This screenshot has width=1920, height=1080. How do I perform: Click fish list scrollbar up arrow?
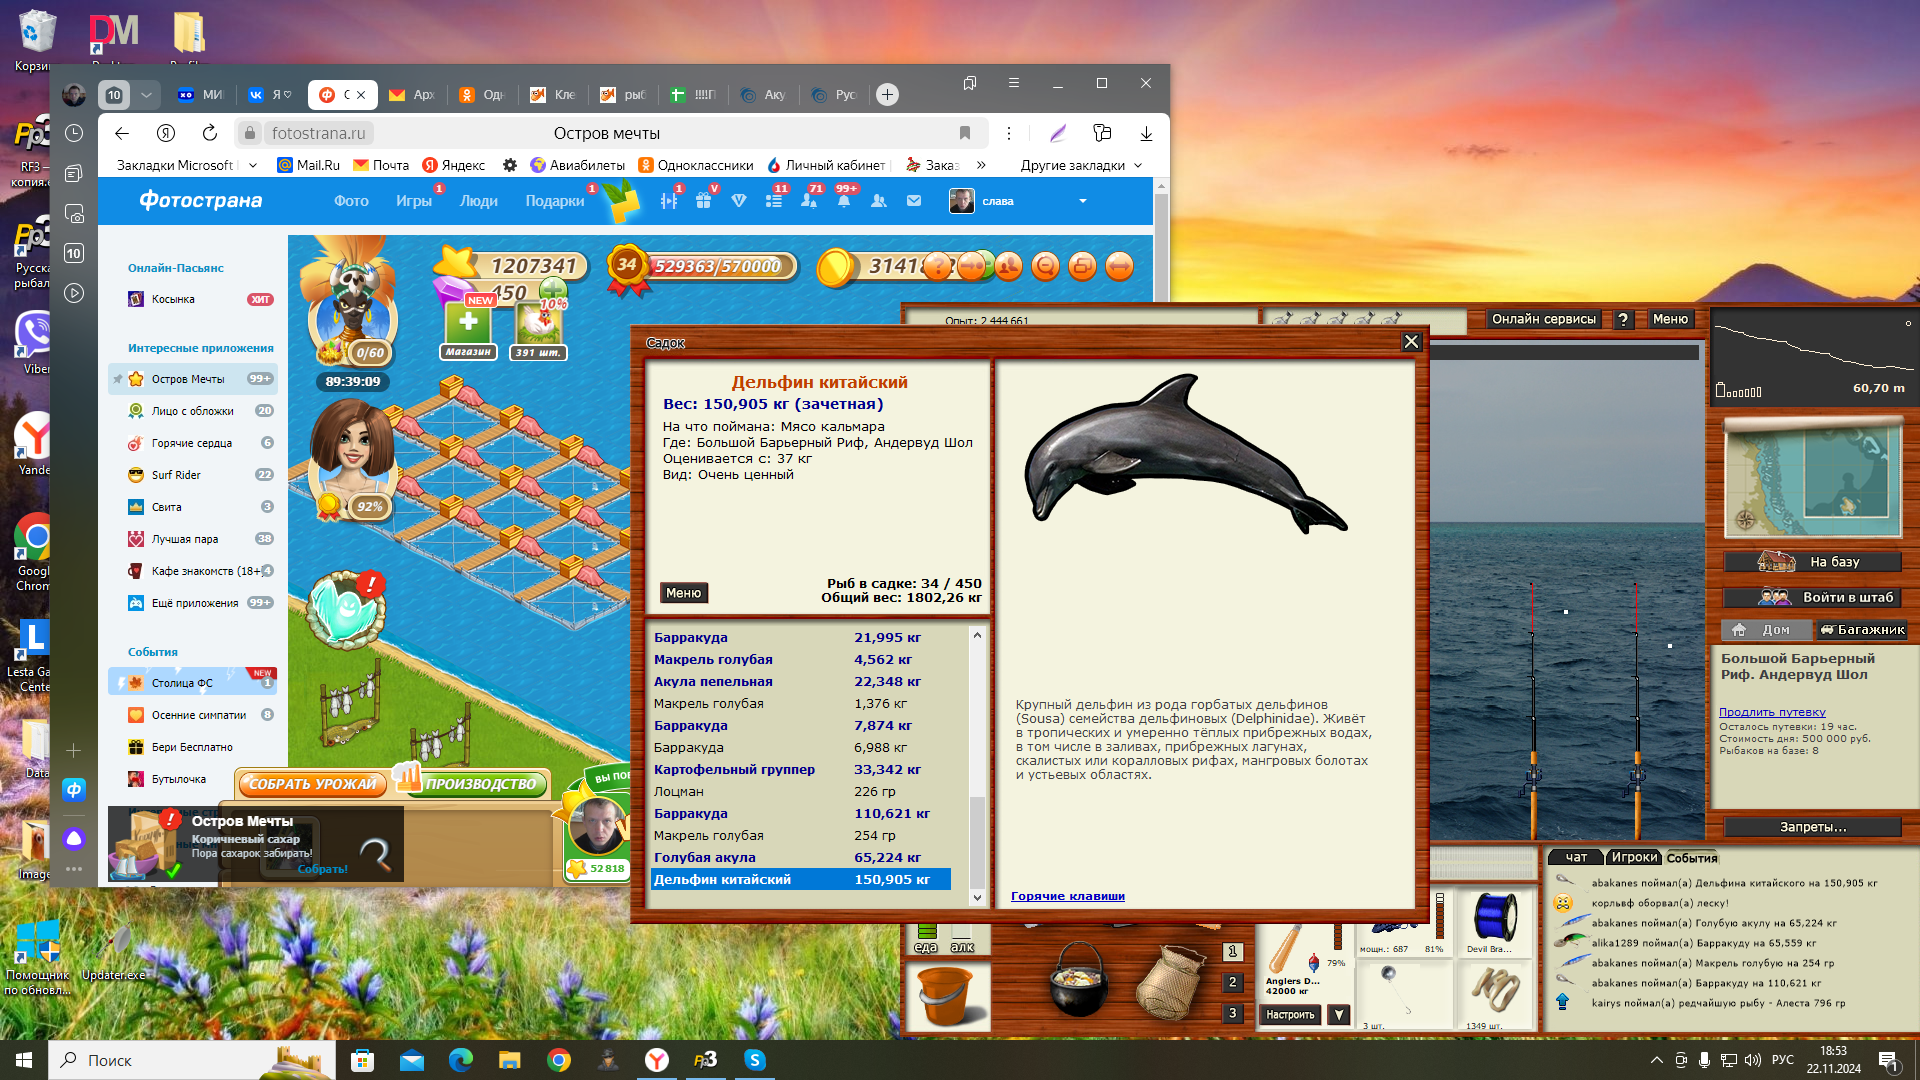[977, 635]
